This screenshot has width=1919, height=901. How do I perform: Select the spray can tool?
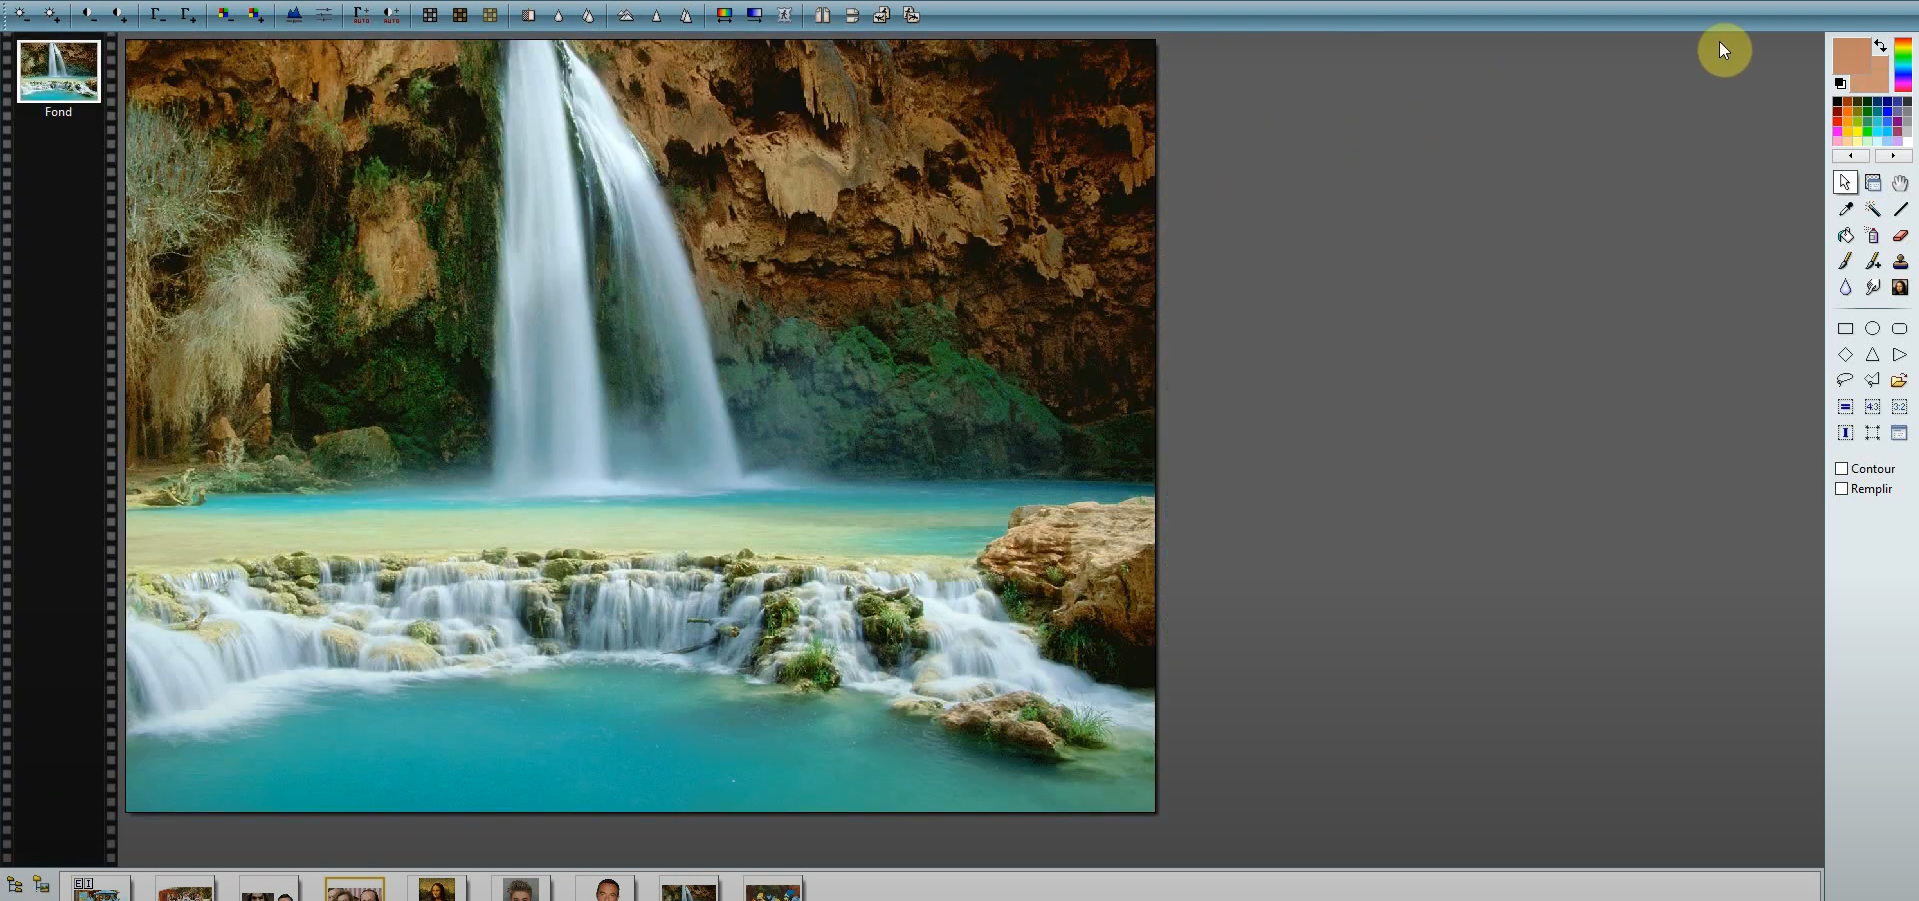click(x=1872, y=235)
